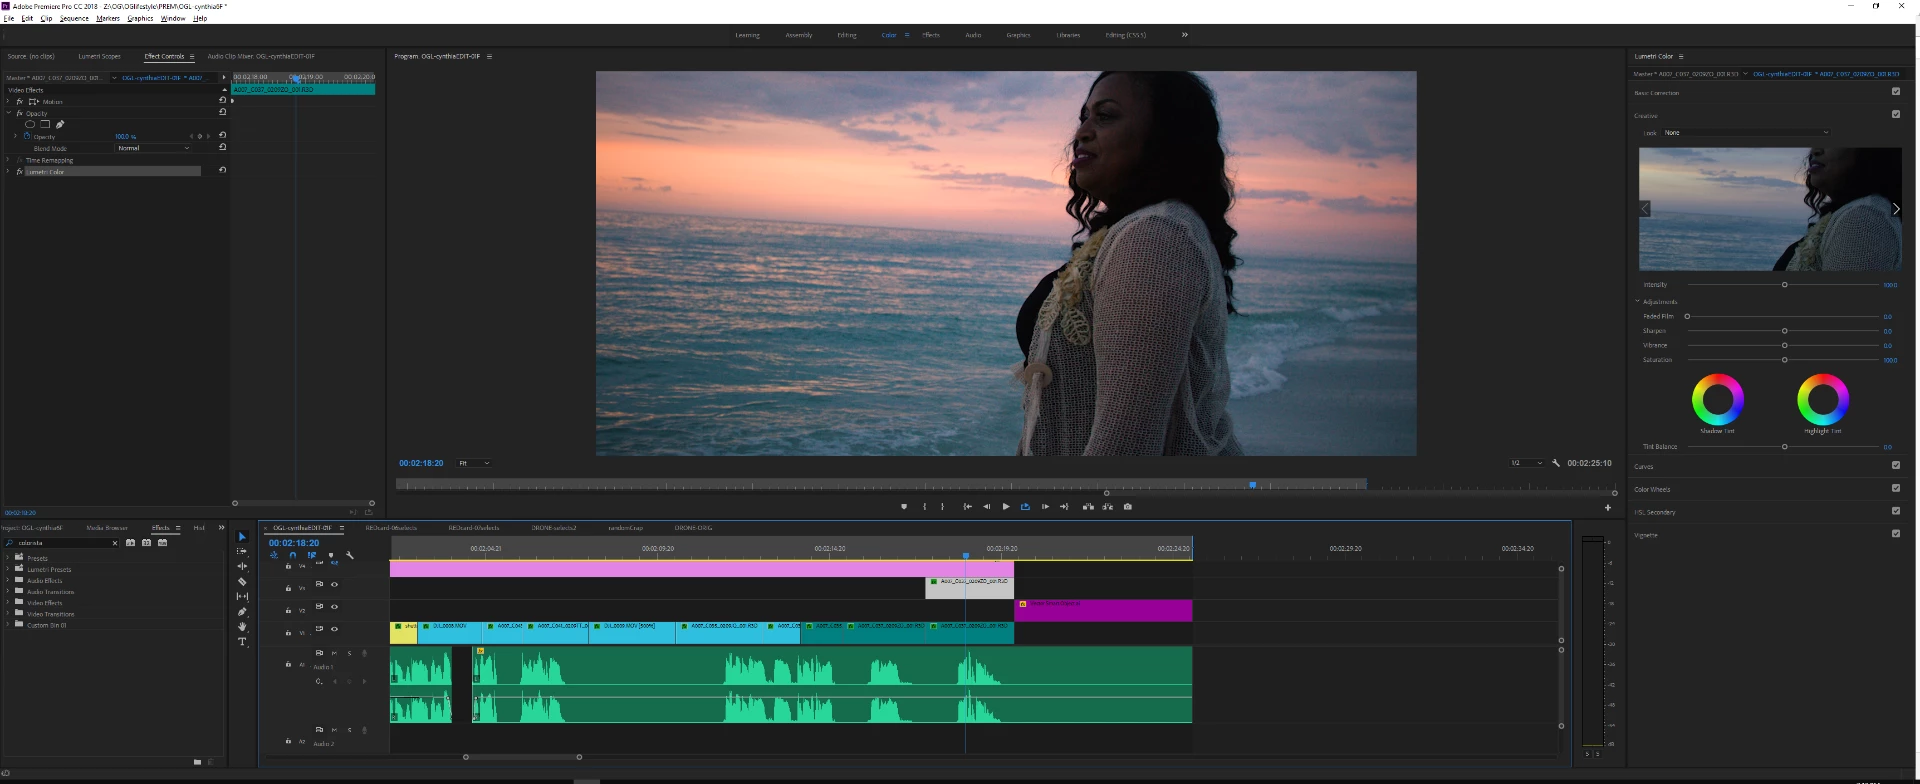1920x784 pixels.
Task: Open timeline display settings wrench
Action: click(x=350, y=555)
